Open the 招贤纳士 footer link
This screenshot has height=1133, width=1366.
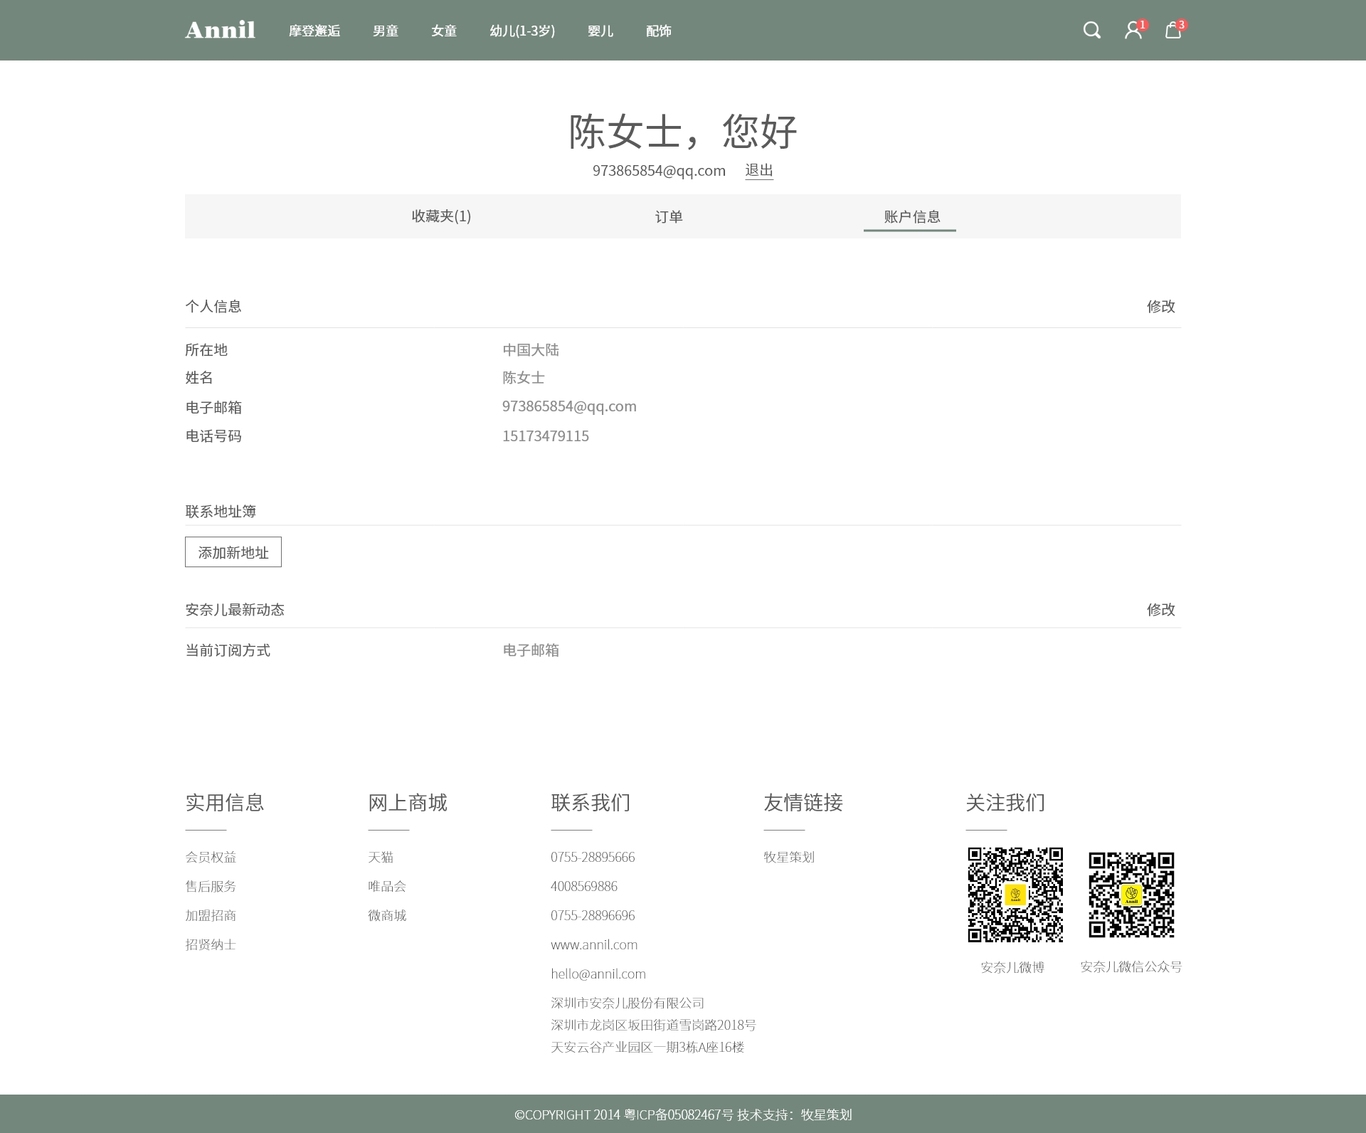[x=211, y=944]
